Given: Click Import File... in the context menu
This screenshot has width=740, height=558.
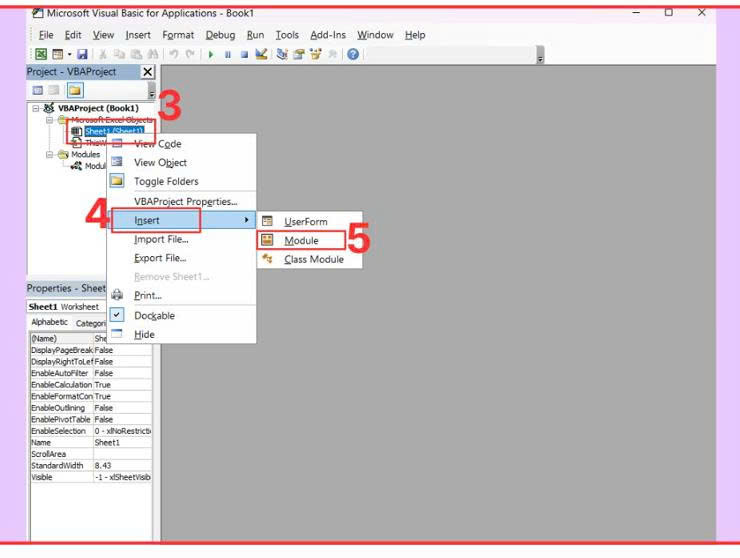Looking at the screenshot, I should coord(161,239).
